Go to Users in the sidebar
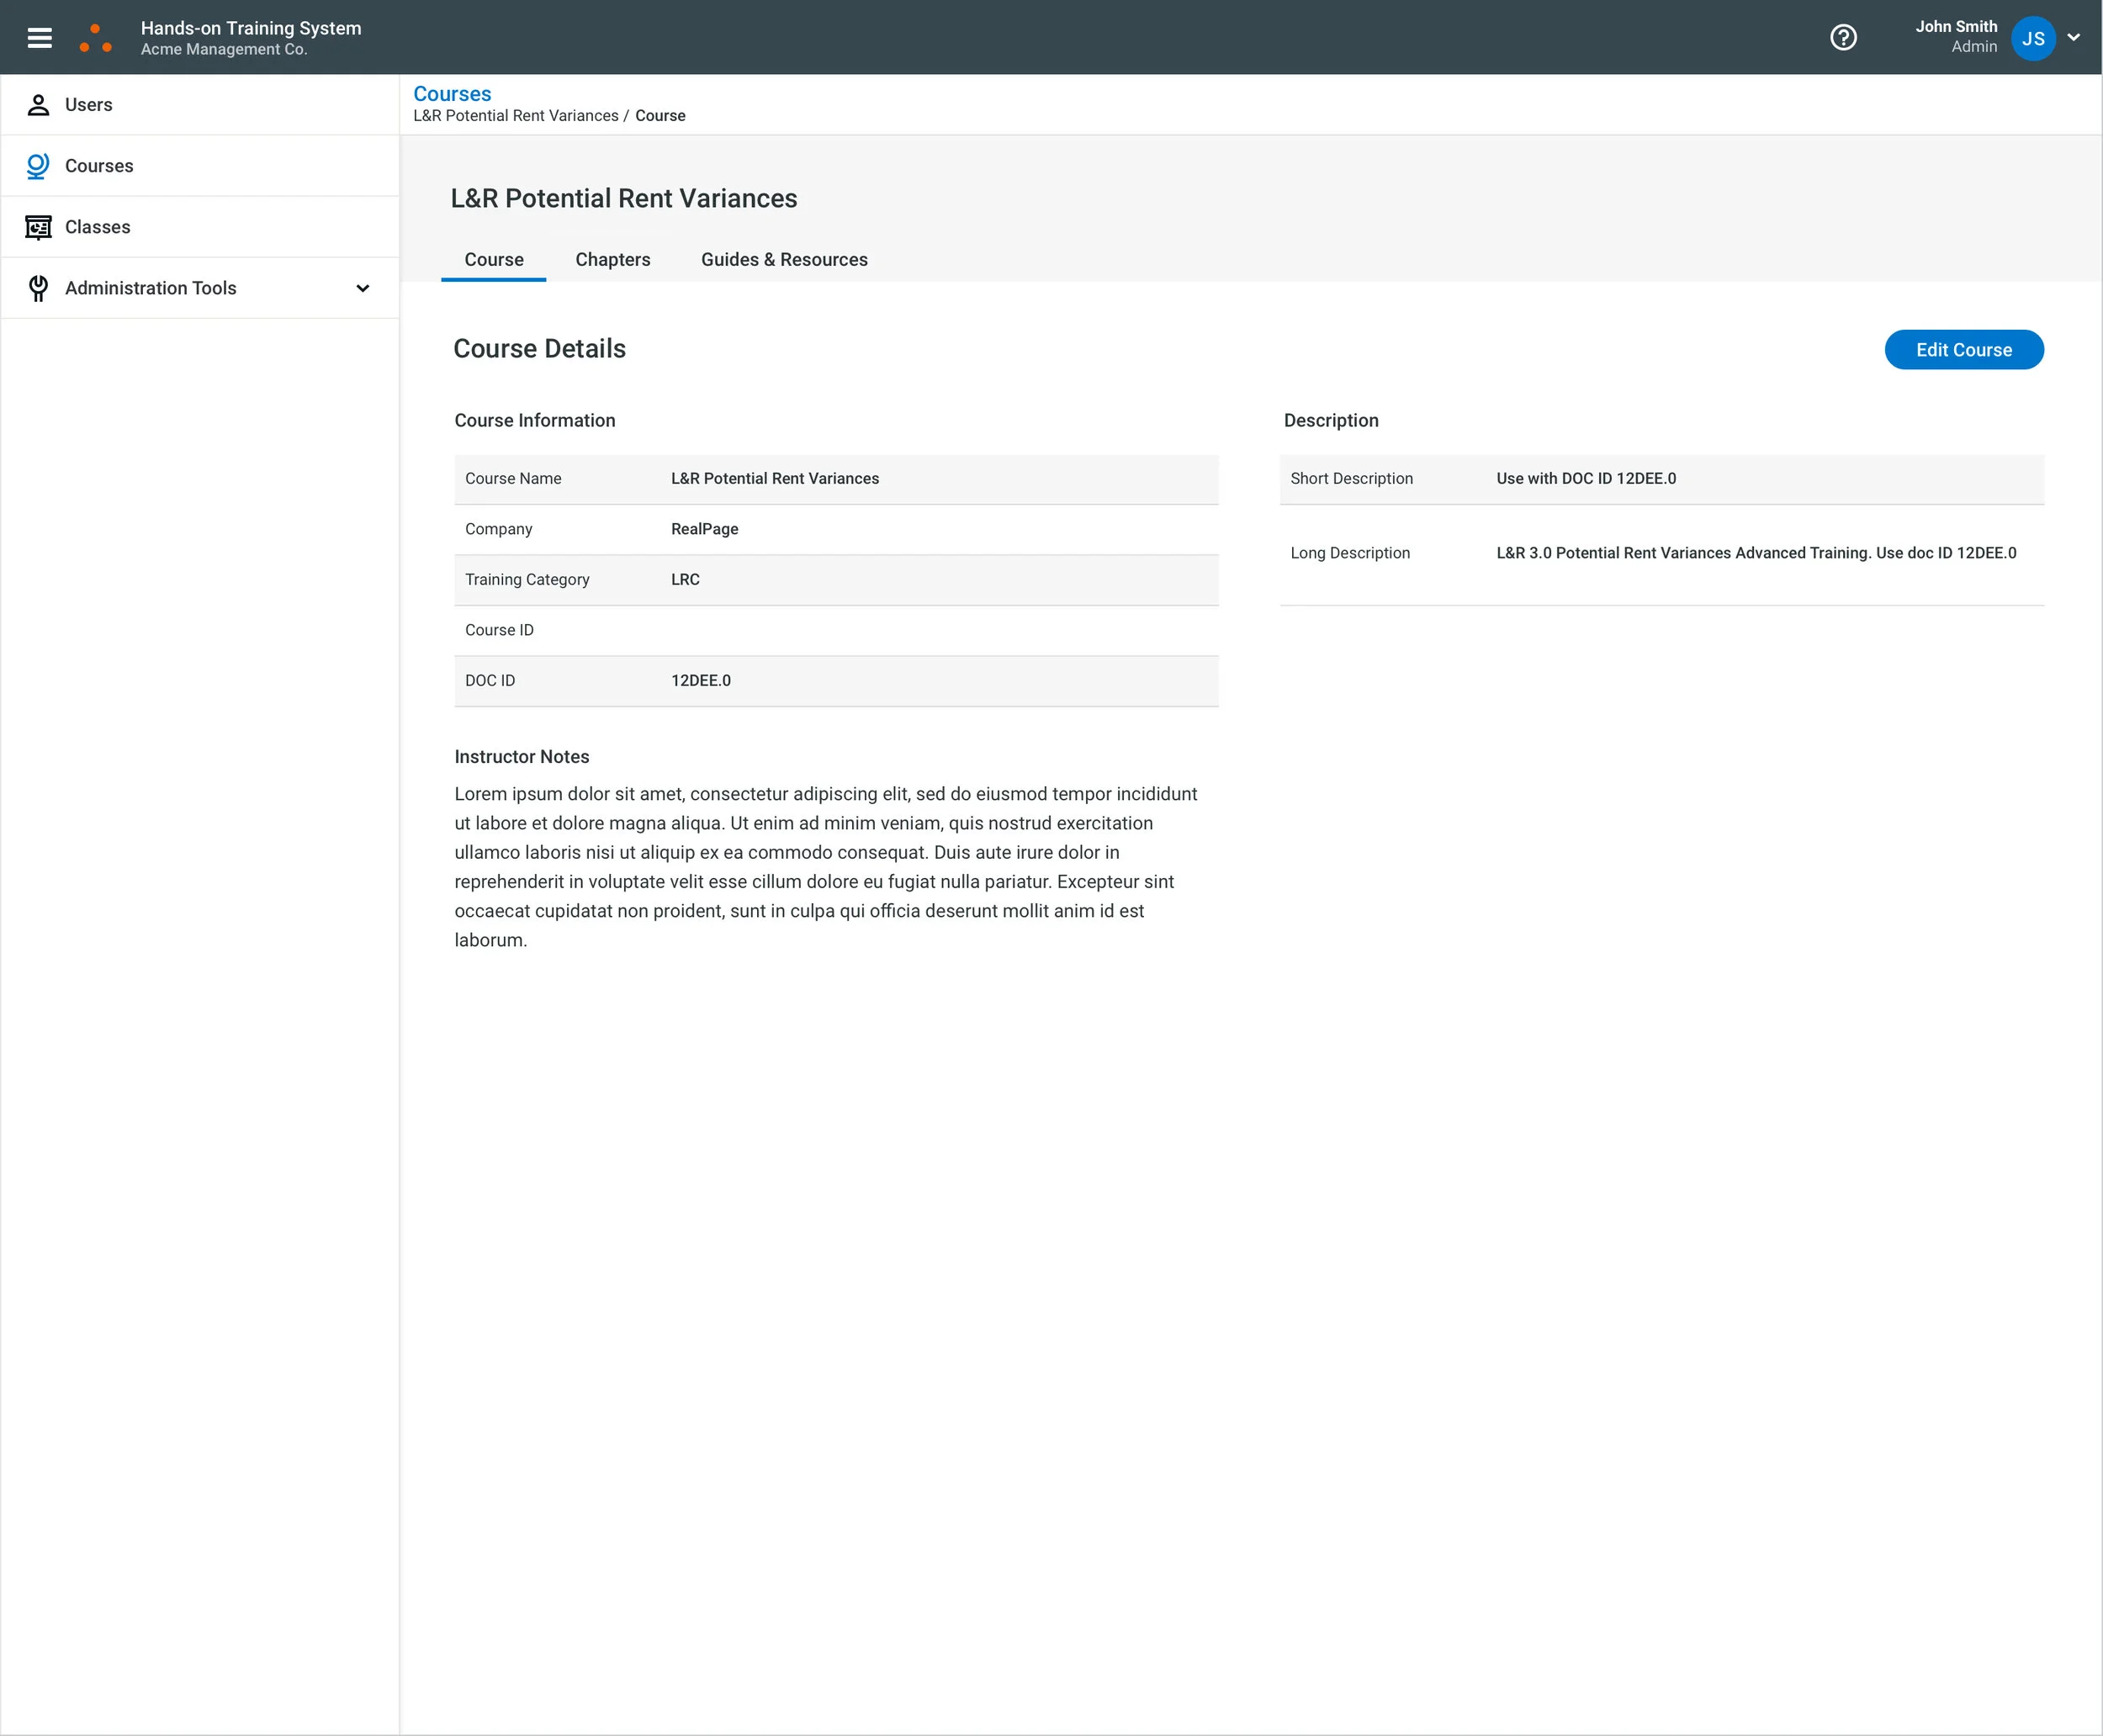This screenshot has width=2103, height=1736. [x=88, y=105]
